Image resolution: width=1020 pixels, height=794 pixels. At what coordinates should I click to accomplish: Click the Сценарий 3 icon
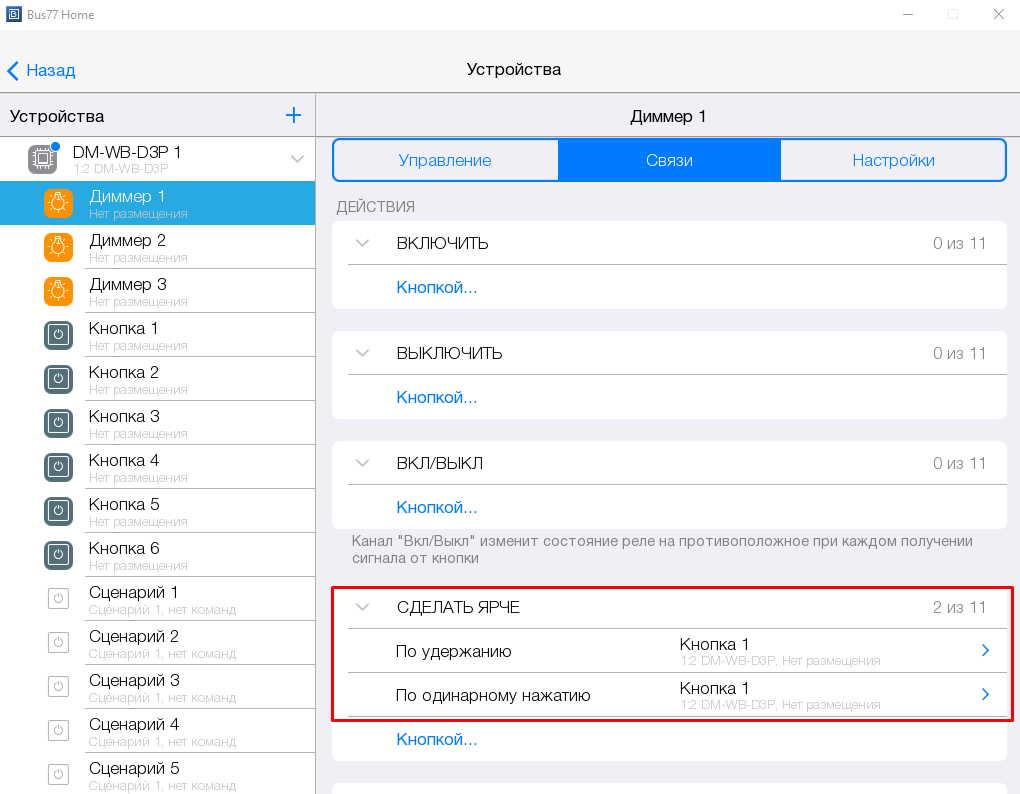[59, 687]
